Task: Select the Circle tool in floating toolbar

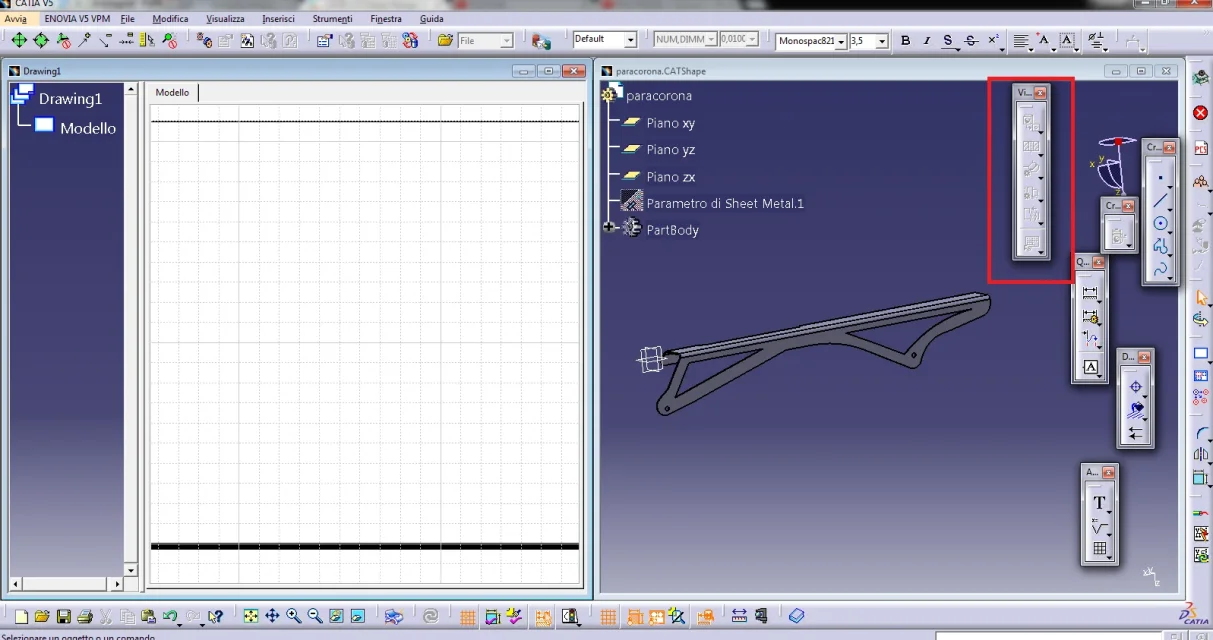Action: (x=1159, y=224)
